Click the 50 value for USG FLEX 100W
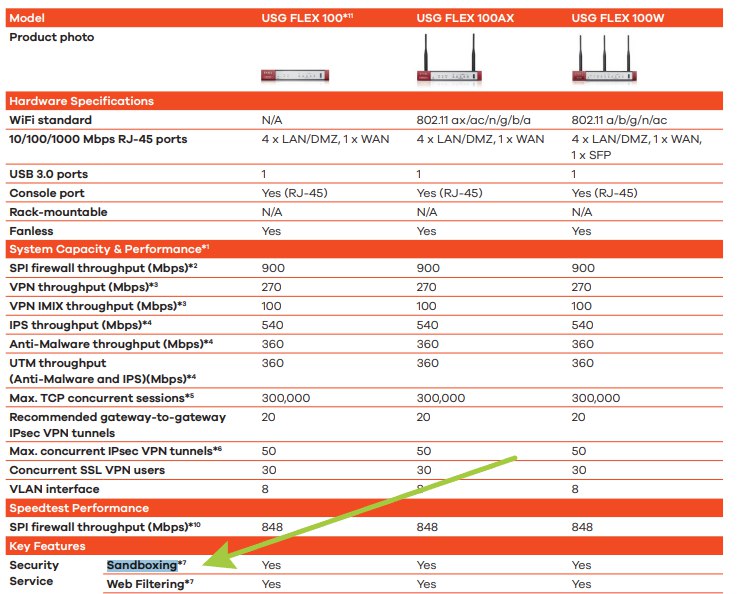This screenshot has width=747, height=594. point(579,451)
